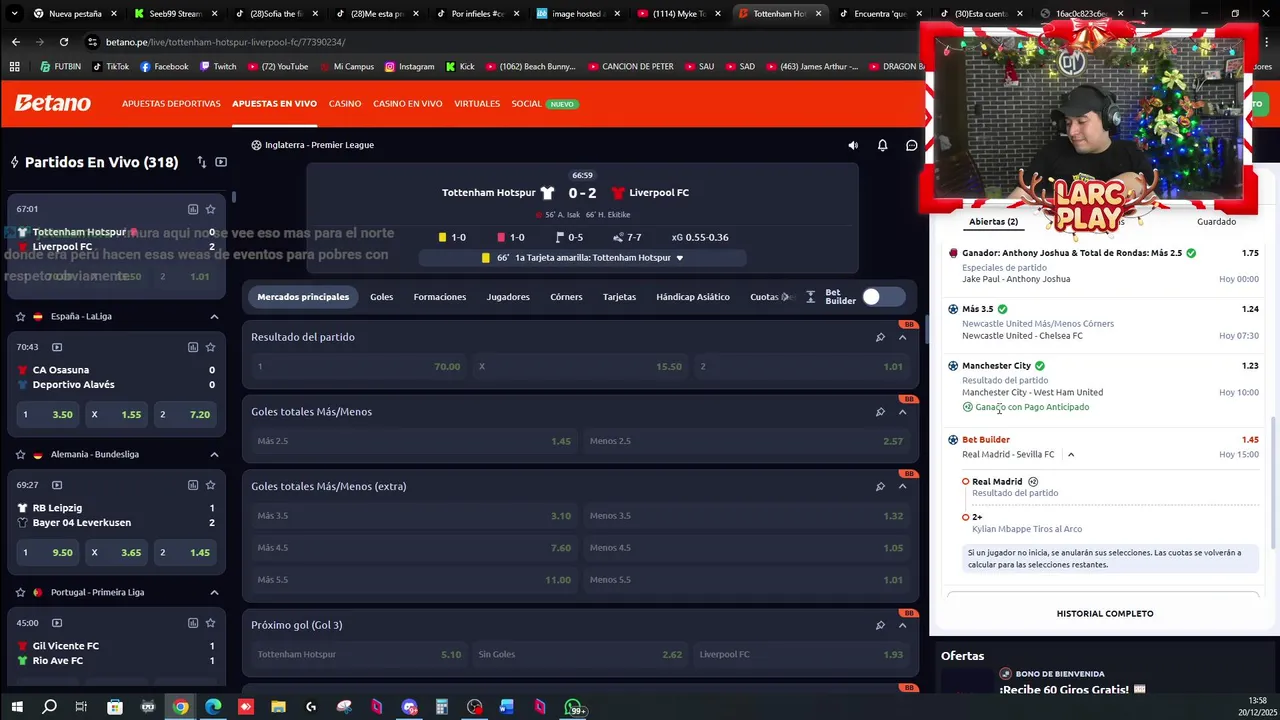The width and height of the screenshot is (1280, 720).
Task: Collapse the Portugal - Primeira Liga section
Action: click(214, 592)
